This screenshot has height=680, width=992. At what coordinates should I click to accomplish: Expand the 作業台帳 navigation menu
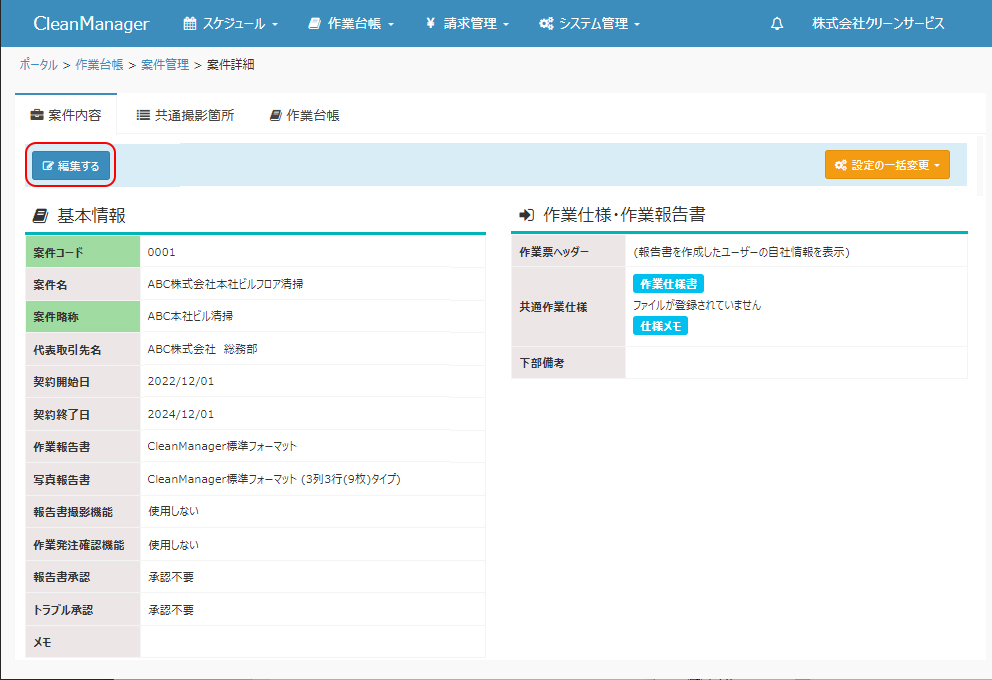351,24
